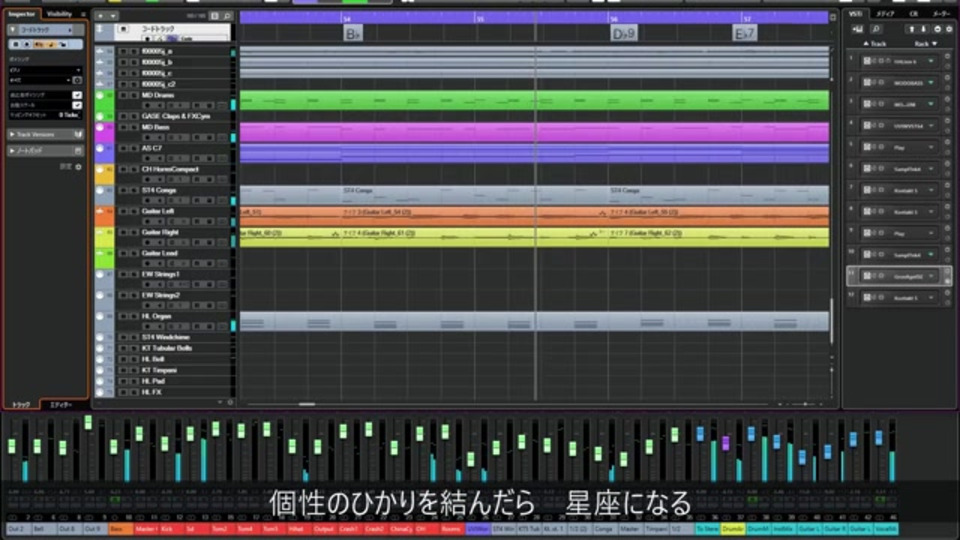Solo the Guitar Left track
The height and width of the screenshot is (540, 960).
coord(133,211)
